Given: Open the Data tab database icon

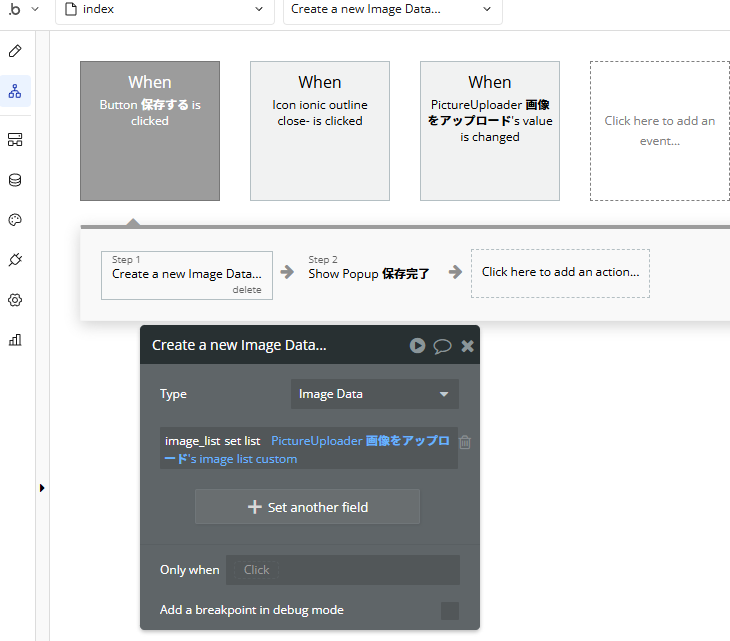Looking at the screenshot, I should pos(15,180).
